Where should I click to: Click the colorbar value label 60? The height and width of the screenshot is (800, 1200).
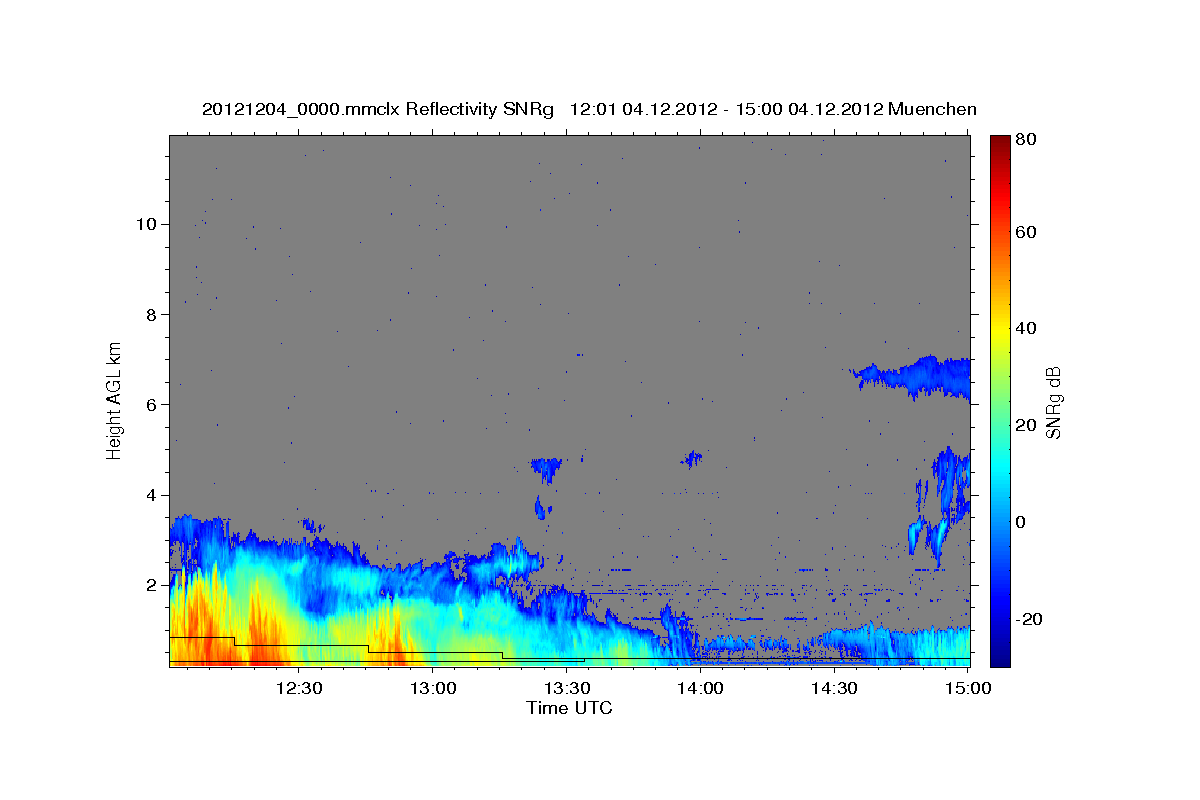1025,232
